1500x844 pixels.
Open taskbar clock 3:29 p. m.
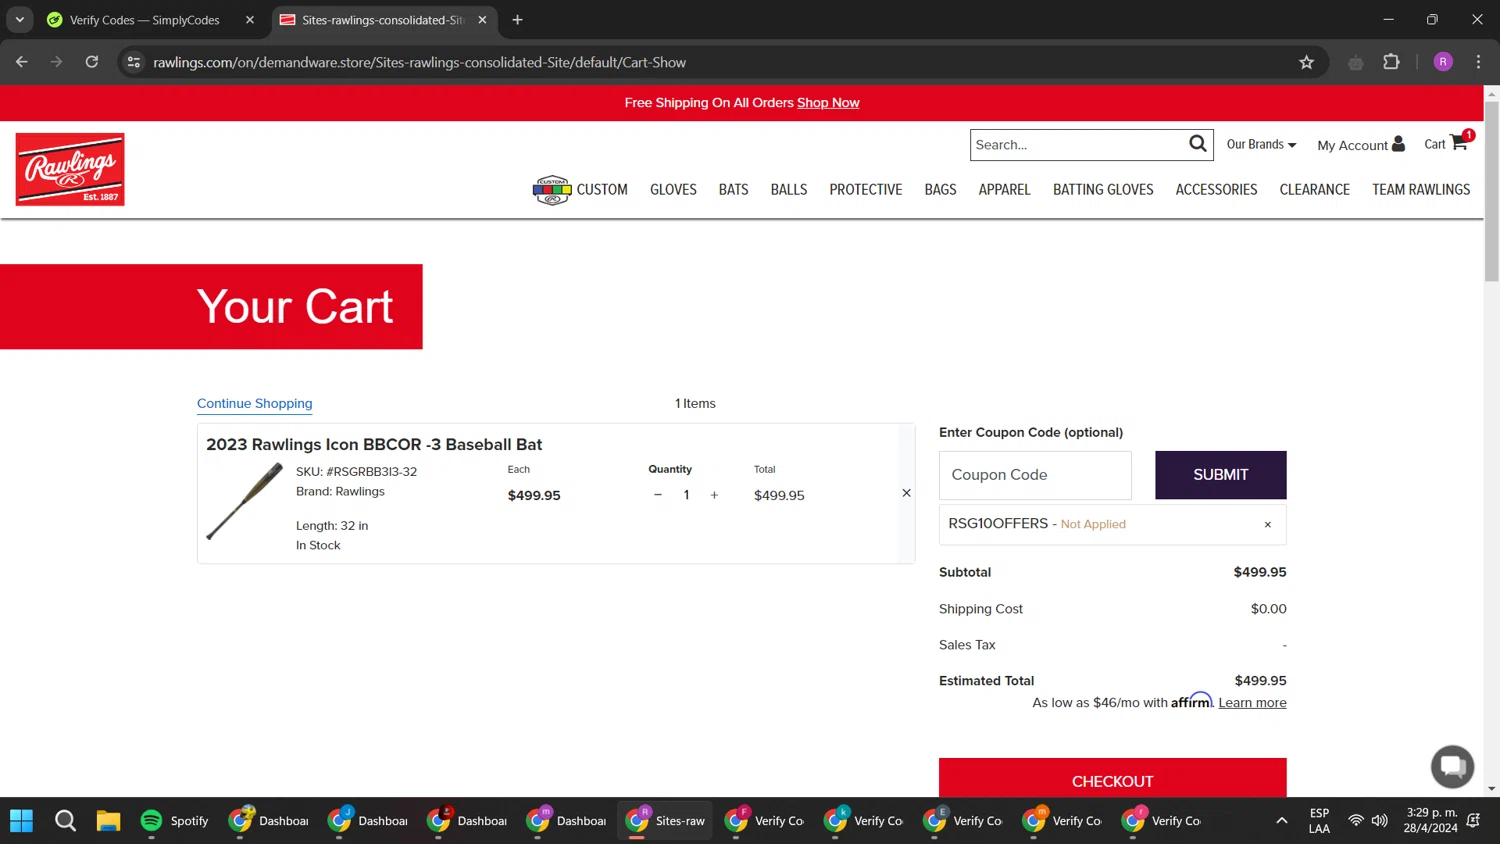1430,820
